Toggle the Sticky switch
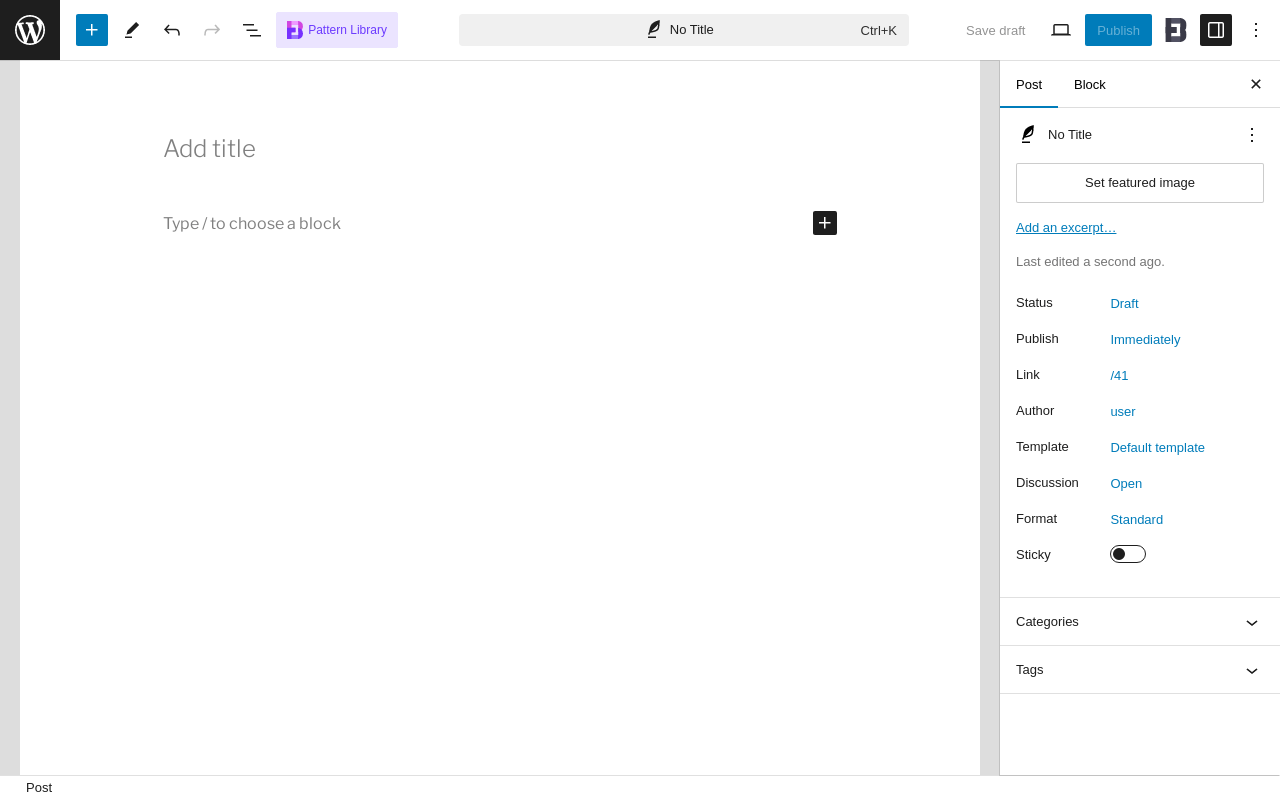Viewport: 1280px width, 800px height. point(1128,554)
